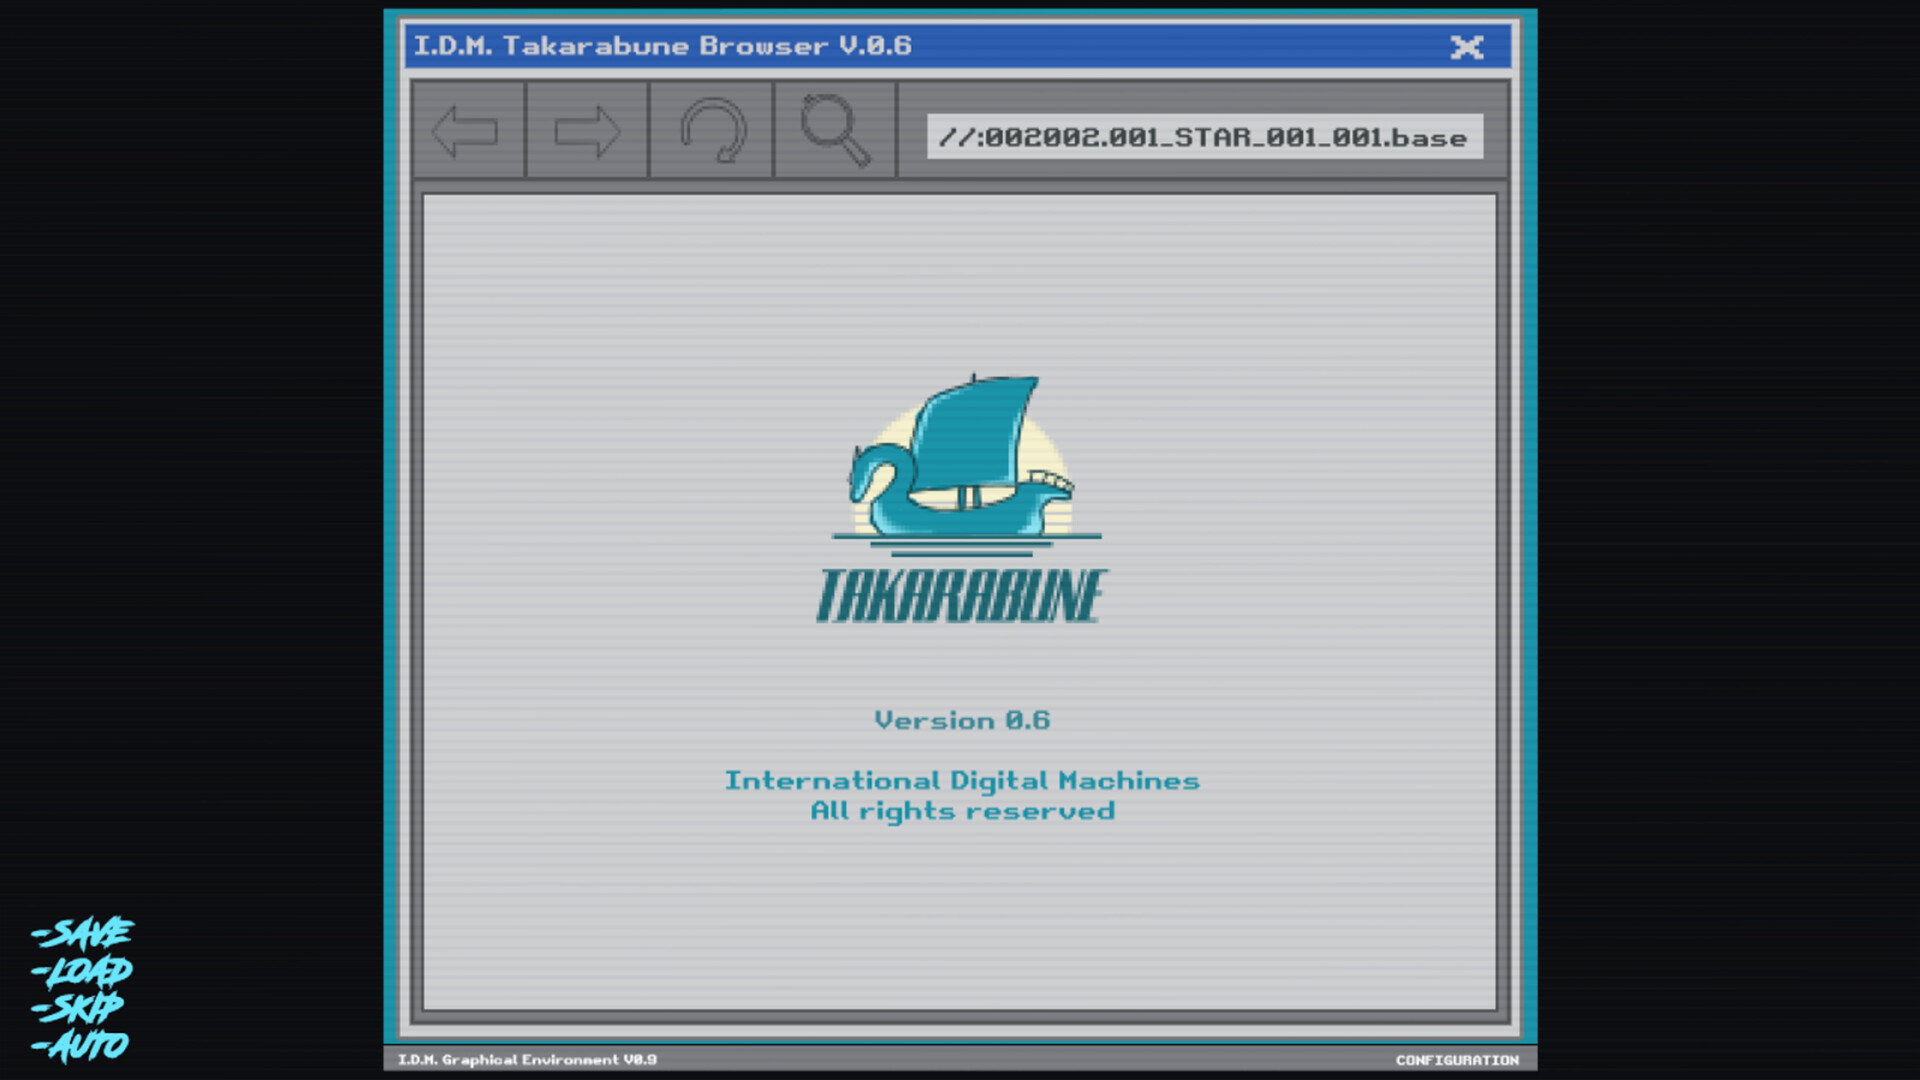Close the Takarabune Browser window
This screenshot has height=1080, width=1920.
1466,47
